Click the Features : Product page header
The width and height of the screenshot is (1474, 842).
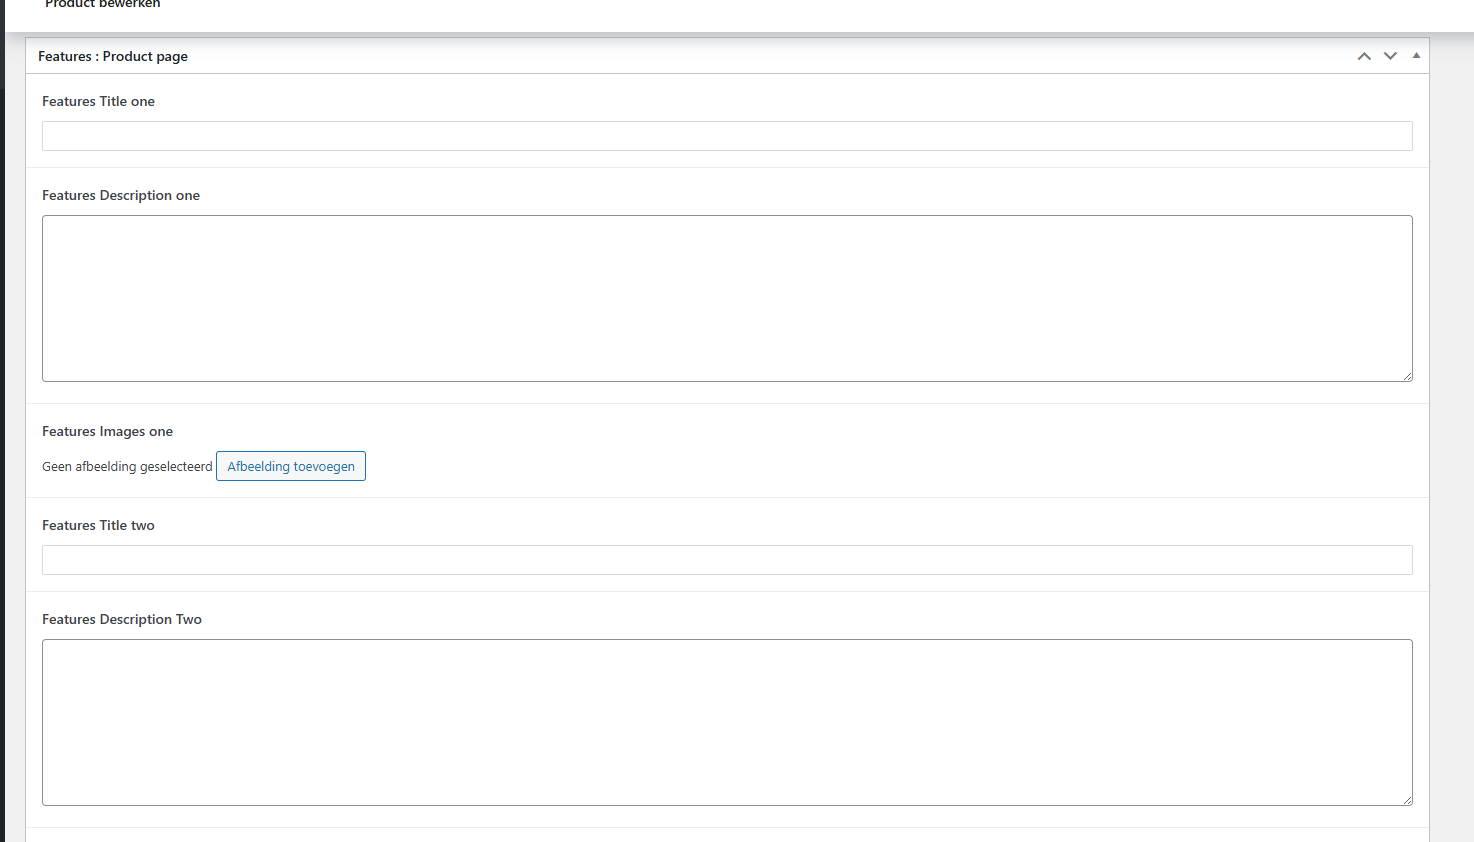pyautogui.click(x=113, y=56)
